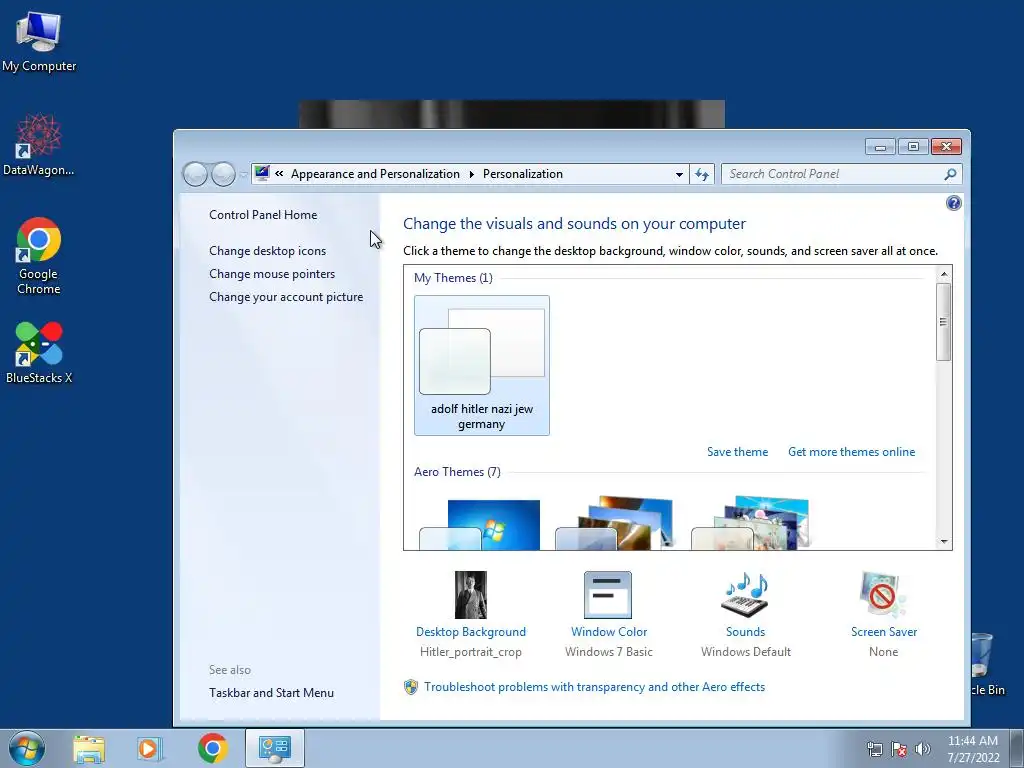This screenshot has width=1024, height=768.
Task: Open Chrome from the taskbar
Action: pyautogui.click(x=213, y=748)
